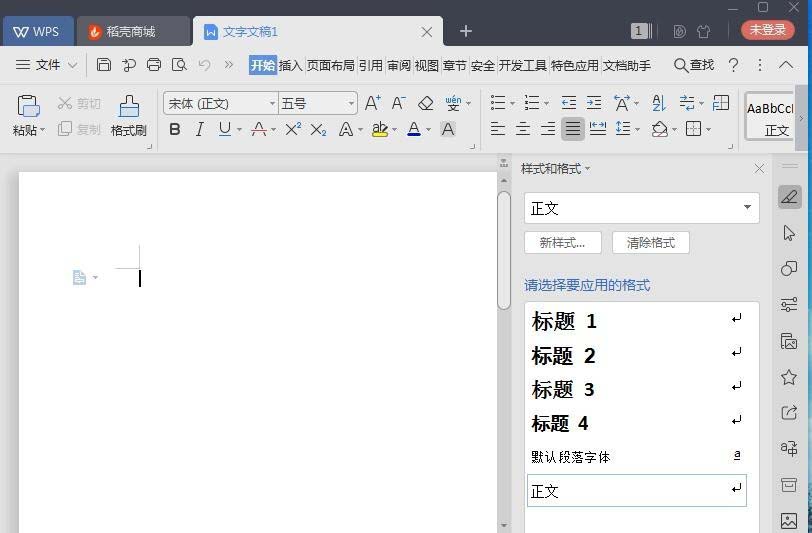Click the Sort A-Z icon

pyautogui.click(x=659, y=103)
